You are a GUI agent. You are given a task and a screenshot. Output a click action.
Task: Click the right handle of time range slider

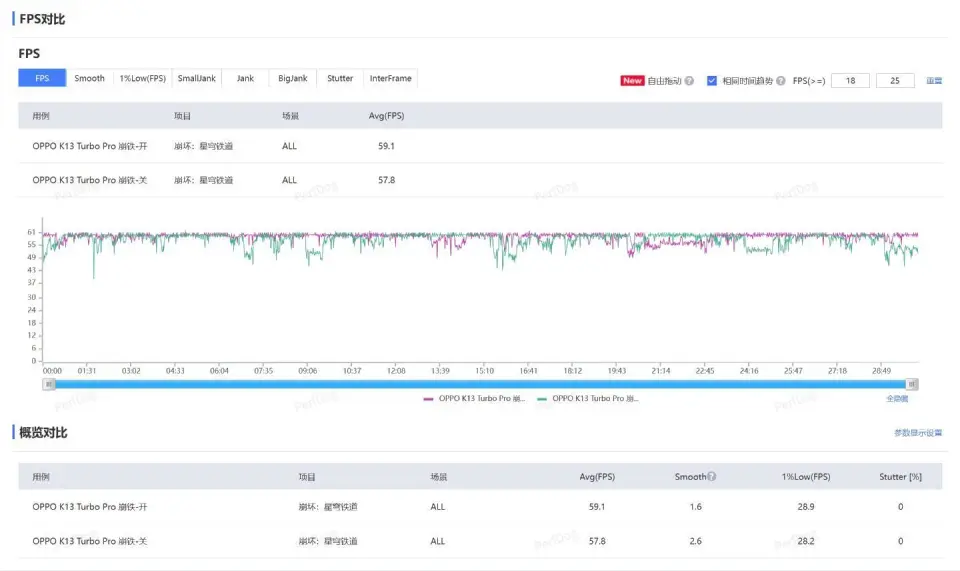coord(912,384)
